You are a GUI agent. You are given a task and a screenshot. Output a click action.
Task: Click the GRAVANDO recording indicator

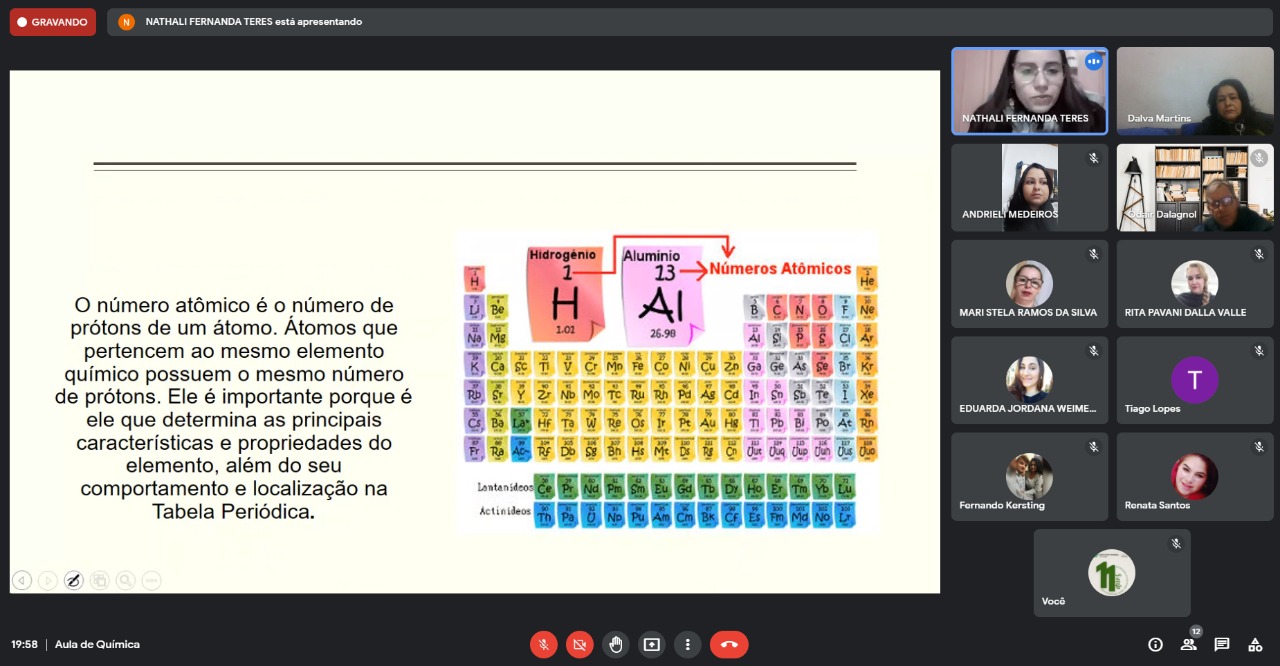[53, 22]
